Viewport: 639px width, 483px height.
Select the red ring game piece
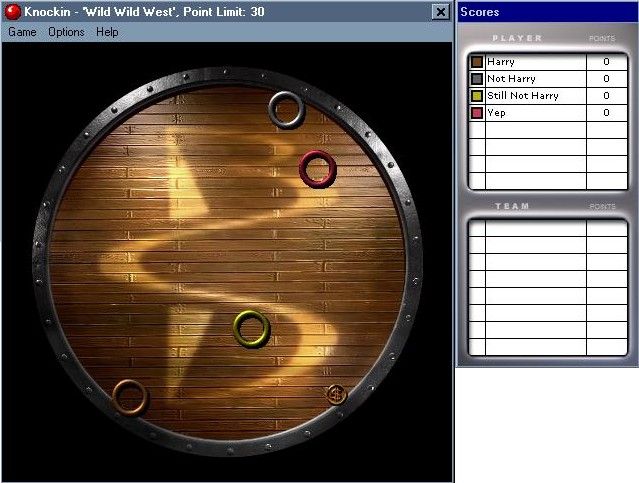[316, 169]
